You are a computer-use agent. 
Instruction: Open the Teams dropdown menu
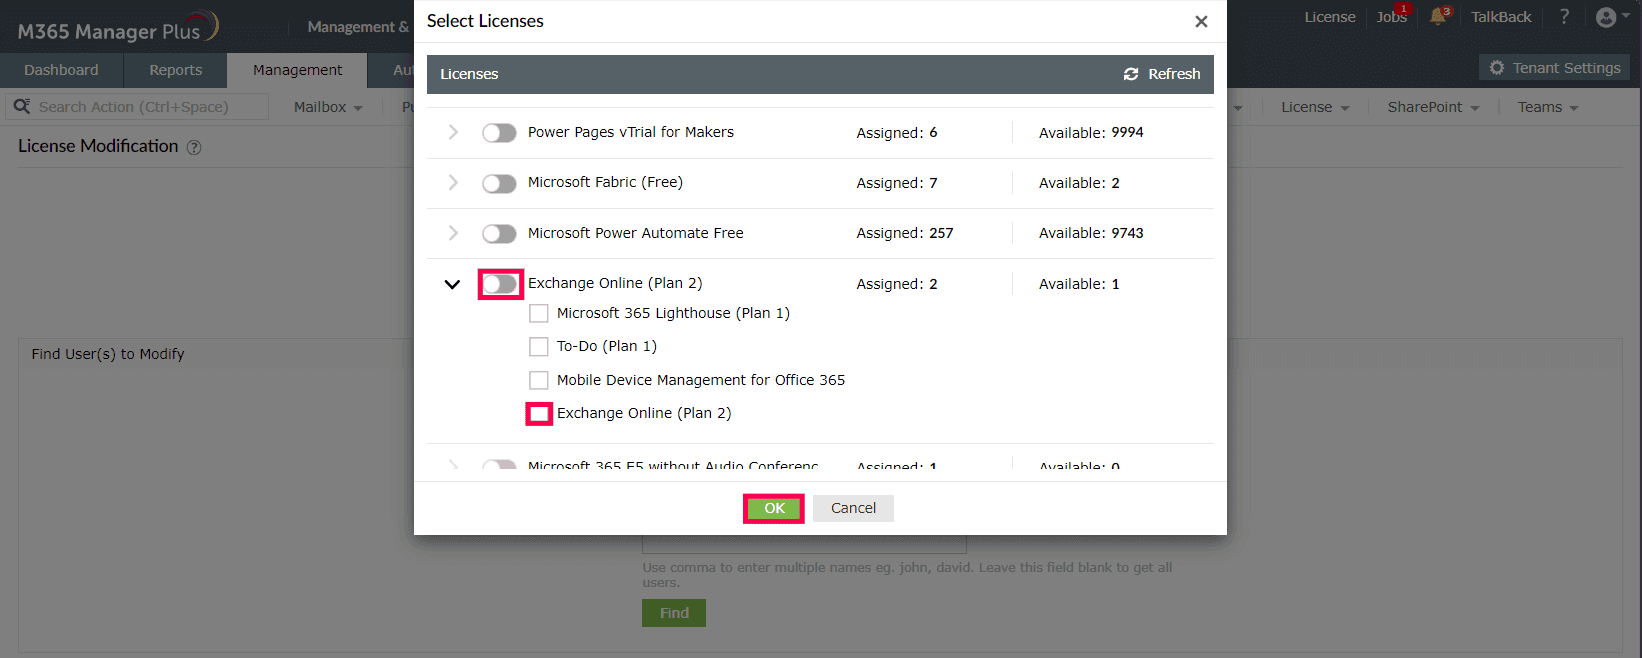[1548, 107]
